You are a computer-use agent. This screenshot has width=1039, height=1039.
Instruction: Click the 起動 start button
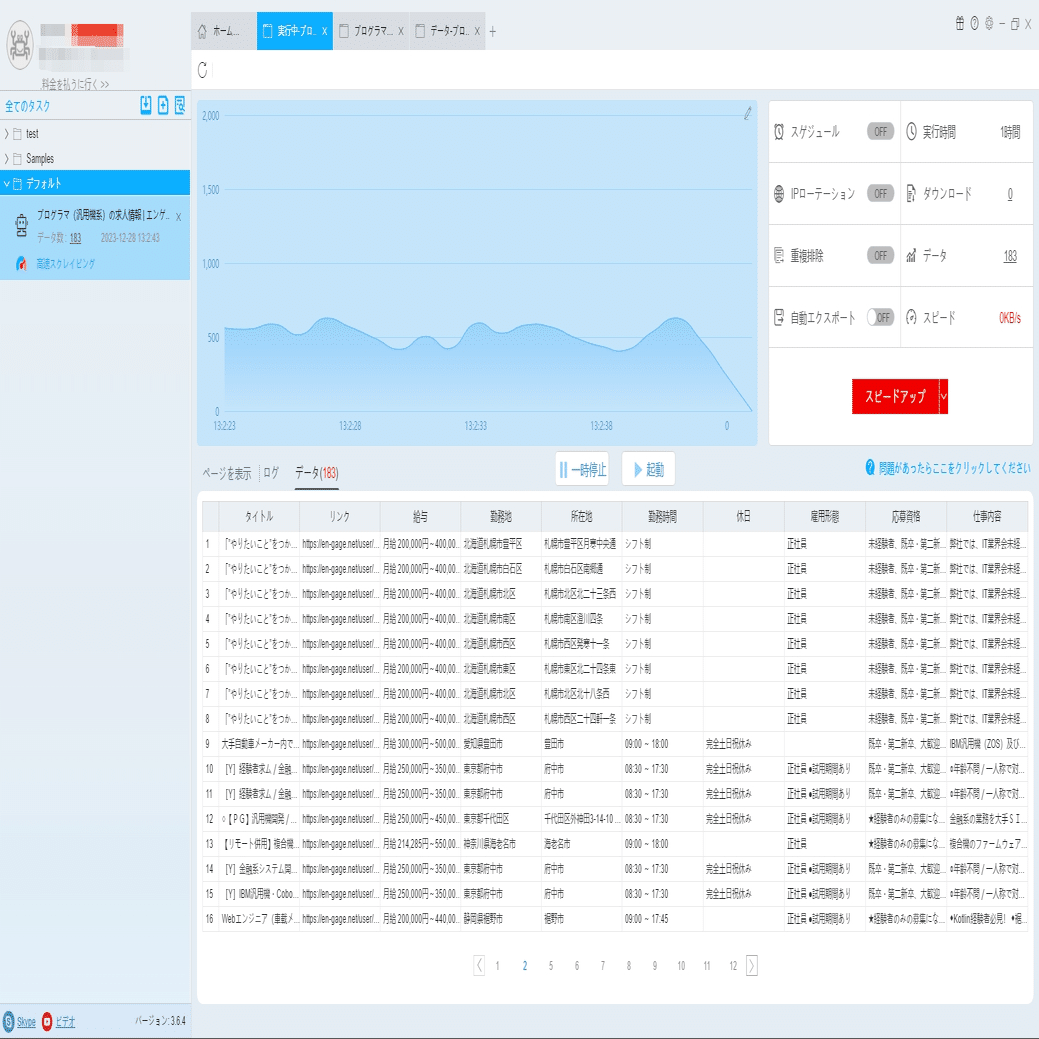click(648, 469)
